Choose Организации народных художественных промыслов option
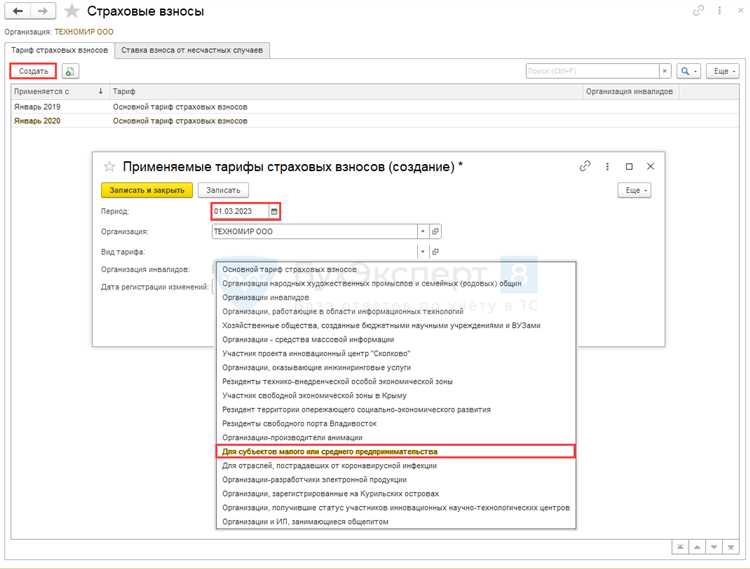750x569 pixels. coord(396,284)
